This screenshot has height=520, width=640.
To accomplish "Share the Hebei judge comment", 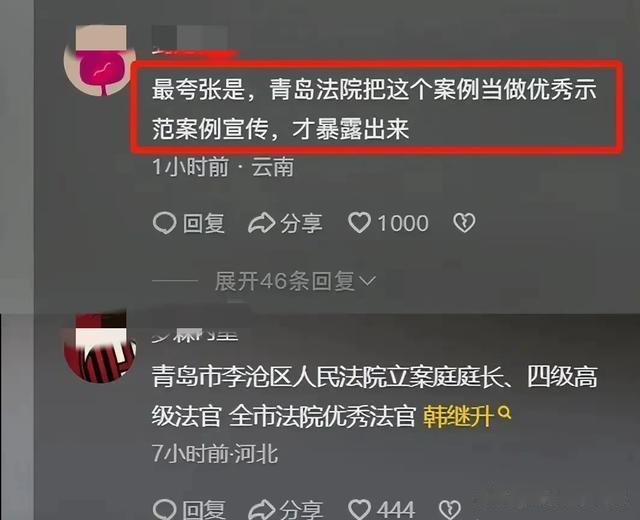I will [285, 510].
